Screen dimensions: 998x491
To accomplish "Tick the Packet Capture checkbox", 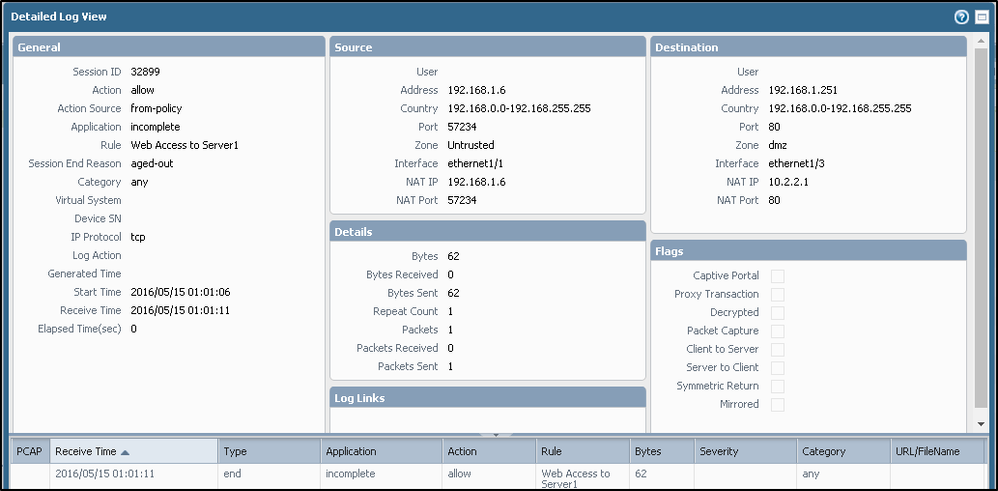I will (777, 331).
